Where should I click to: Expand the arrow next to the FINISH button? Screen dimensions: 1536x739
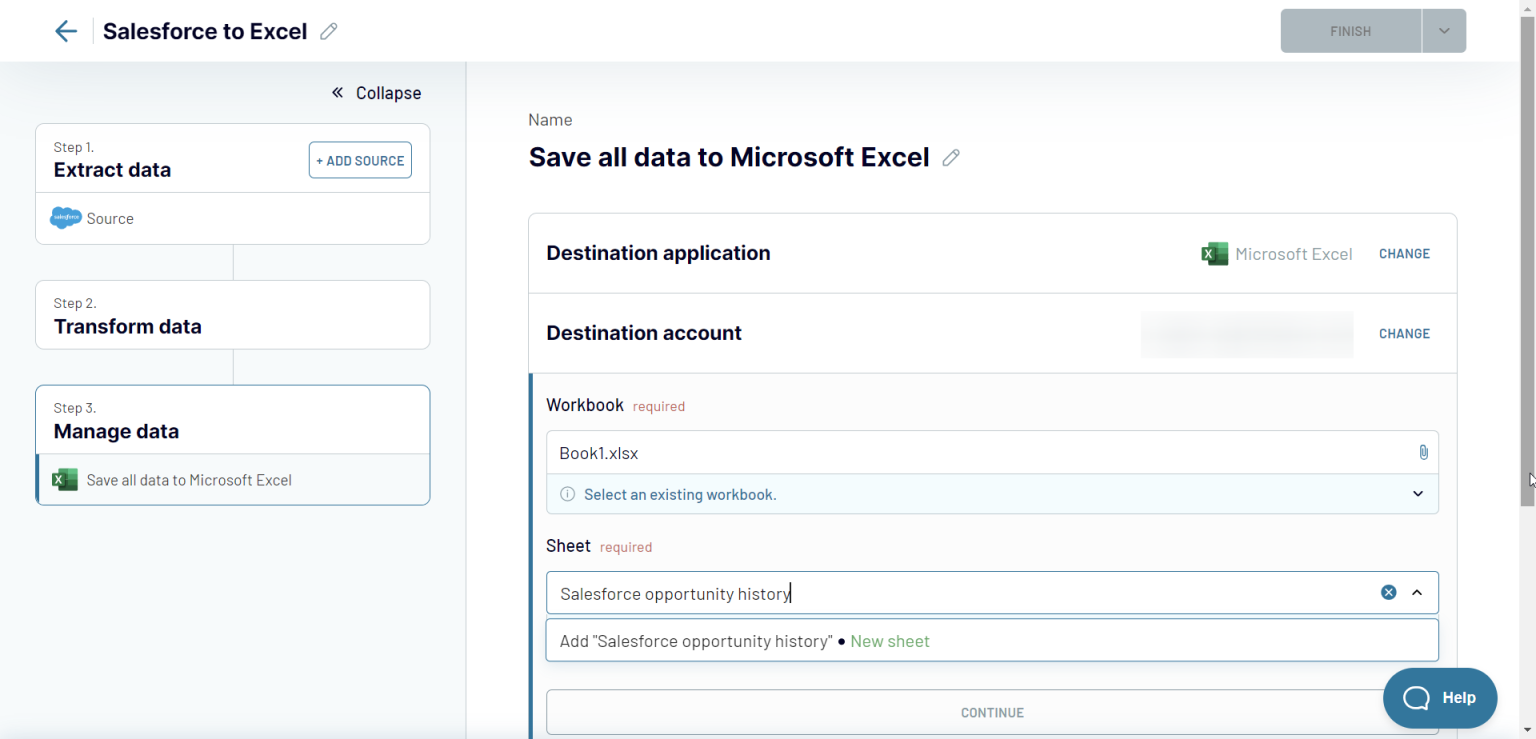(x=1443, y=30)
